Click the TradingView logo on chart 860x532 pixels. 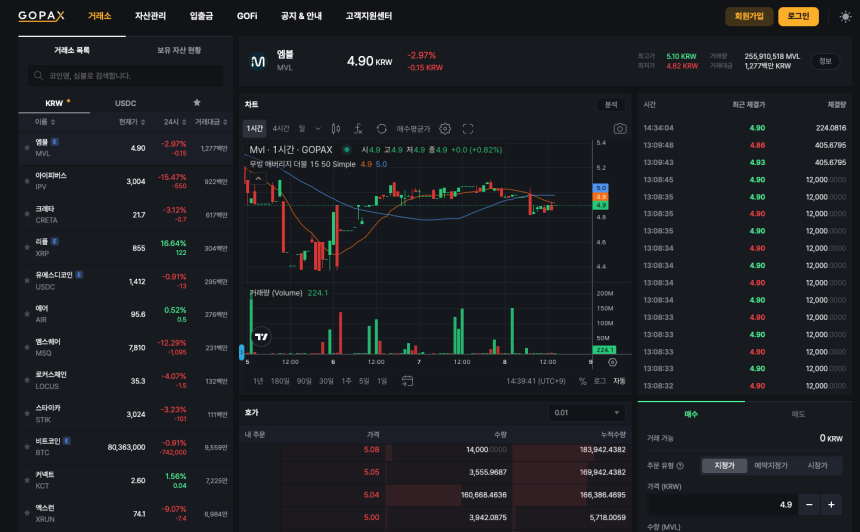coord(262,337)
